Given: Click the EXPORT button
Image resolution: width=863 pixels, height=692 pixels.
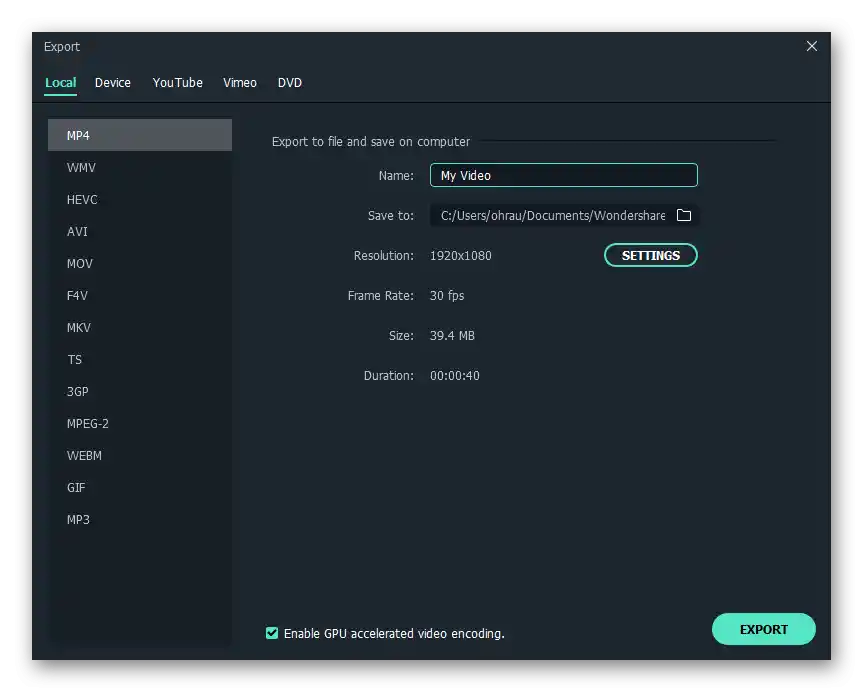Looking at the screenshot, I should pyautogui.click(x=763, y=629).
